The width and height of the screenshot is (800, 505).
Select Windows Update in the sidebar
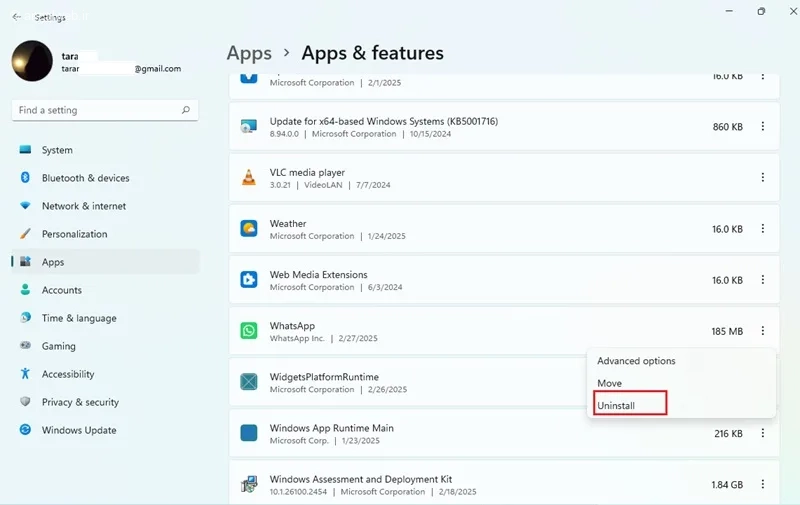point(105,430)
